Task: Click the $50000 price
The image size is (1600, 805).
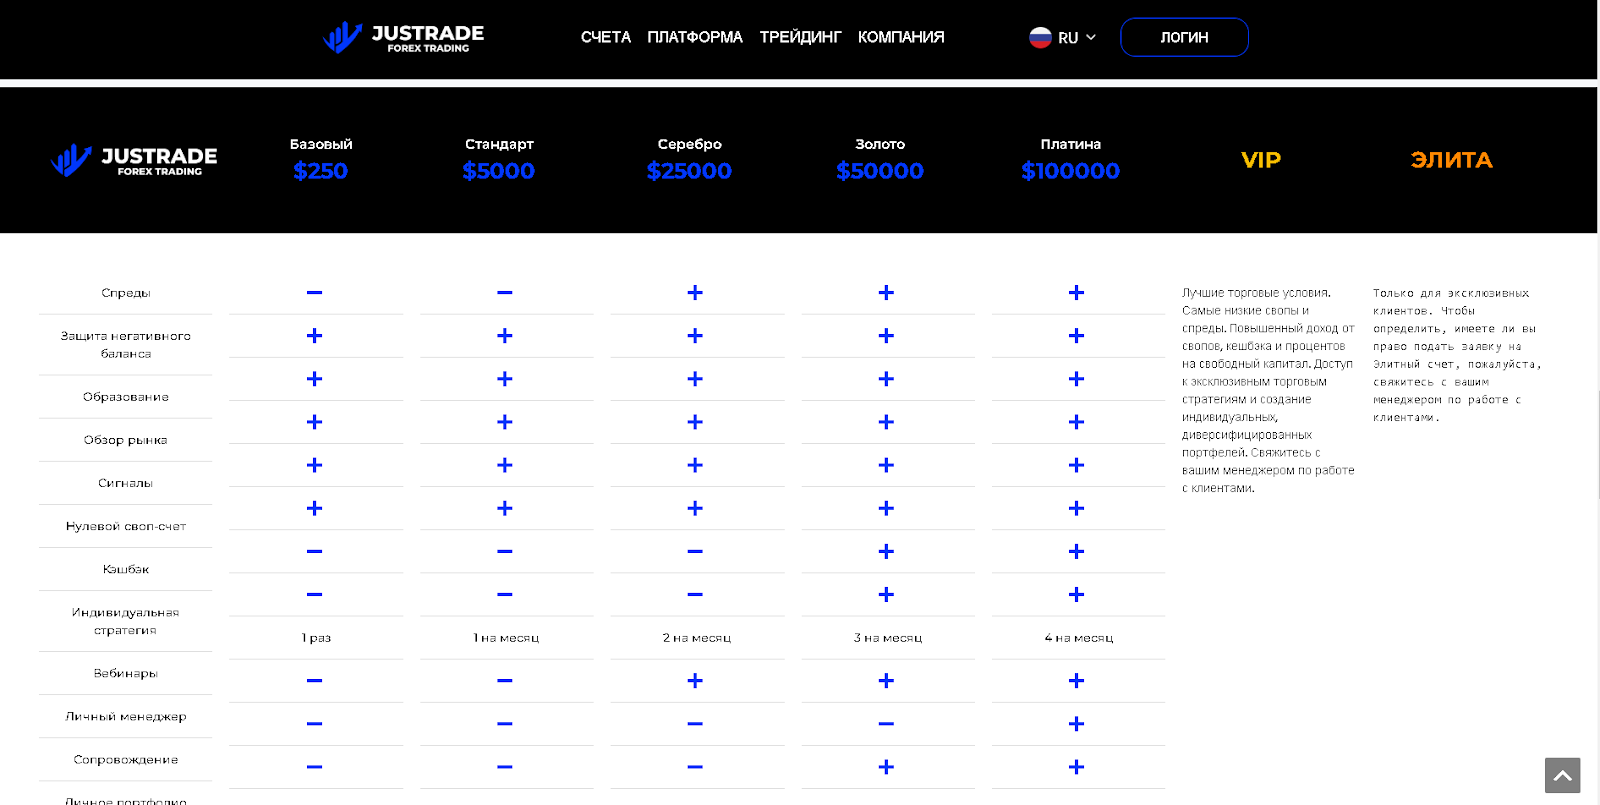Action: coord(880,171)
